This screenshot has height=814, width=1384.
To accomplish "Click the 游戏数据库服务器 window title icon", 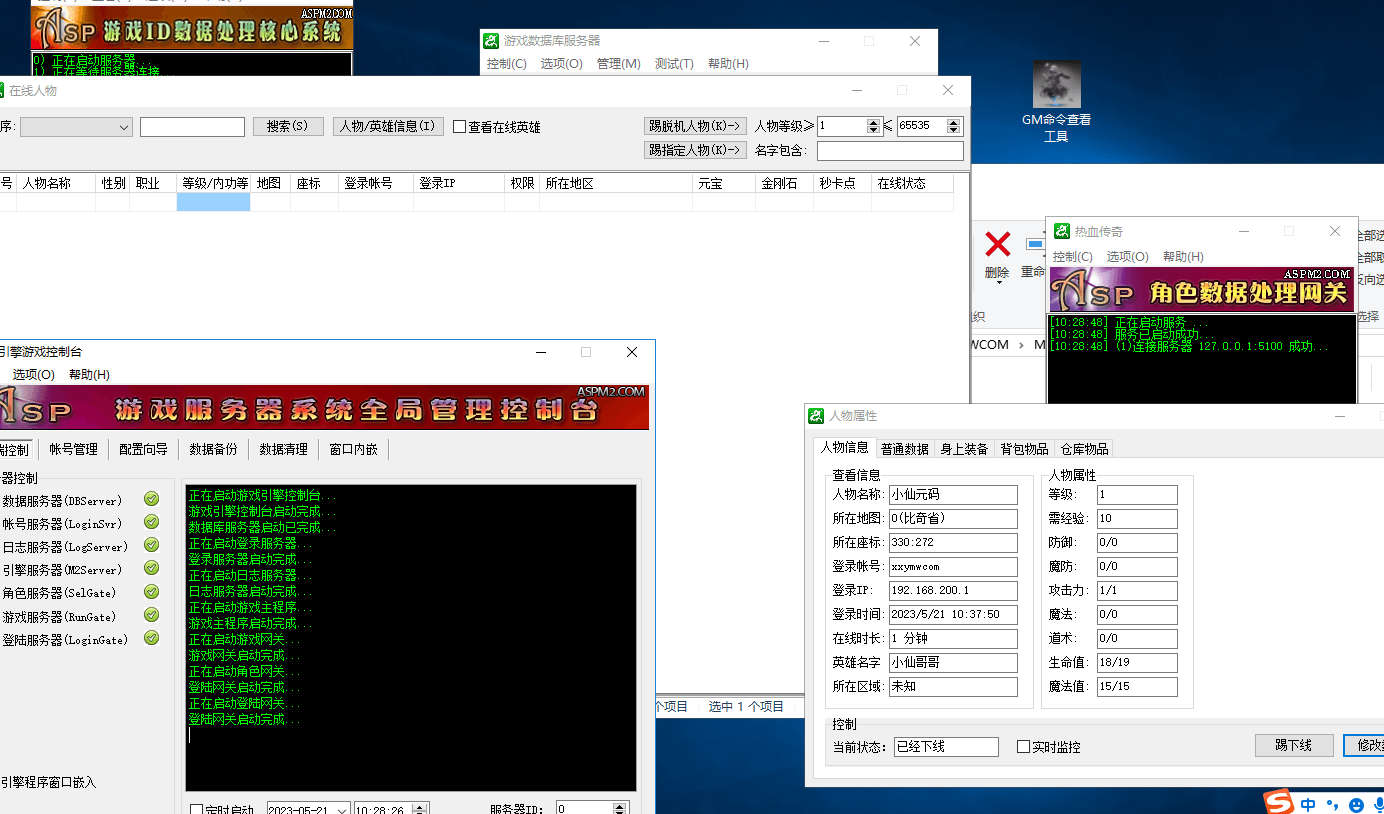I will (491, 41).
